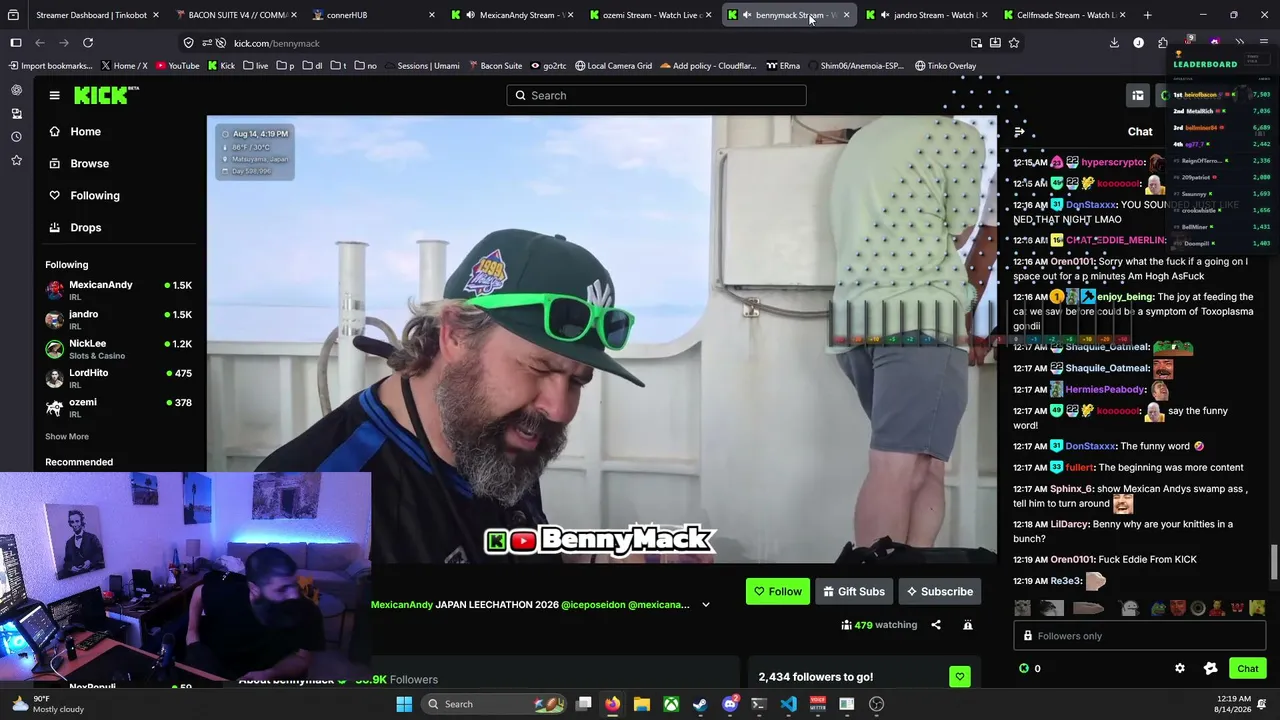Switch to ozemi Stream tab
This screenshot has width=1280, height=720.
(x=652, y=15)
